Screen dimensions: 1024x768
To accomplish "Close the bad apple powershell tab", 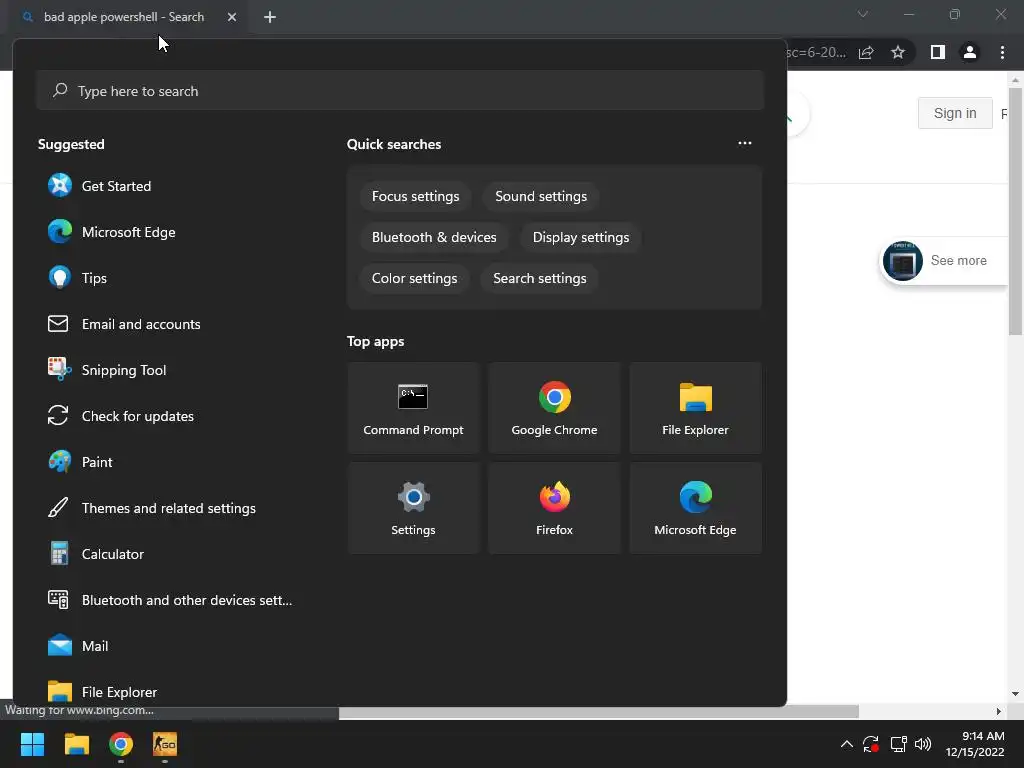I will [232, 17].
